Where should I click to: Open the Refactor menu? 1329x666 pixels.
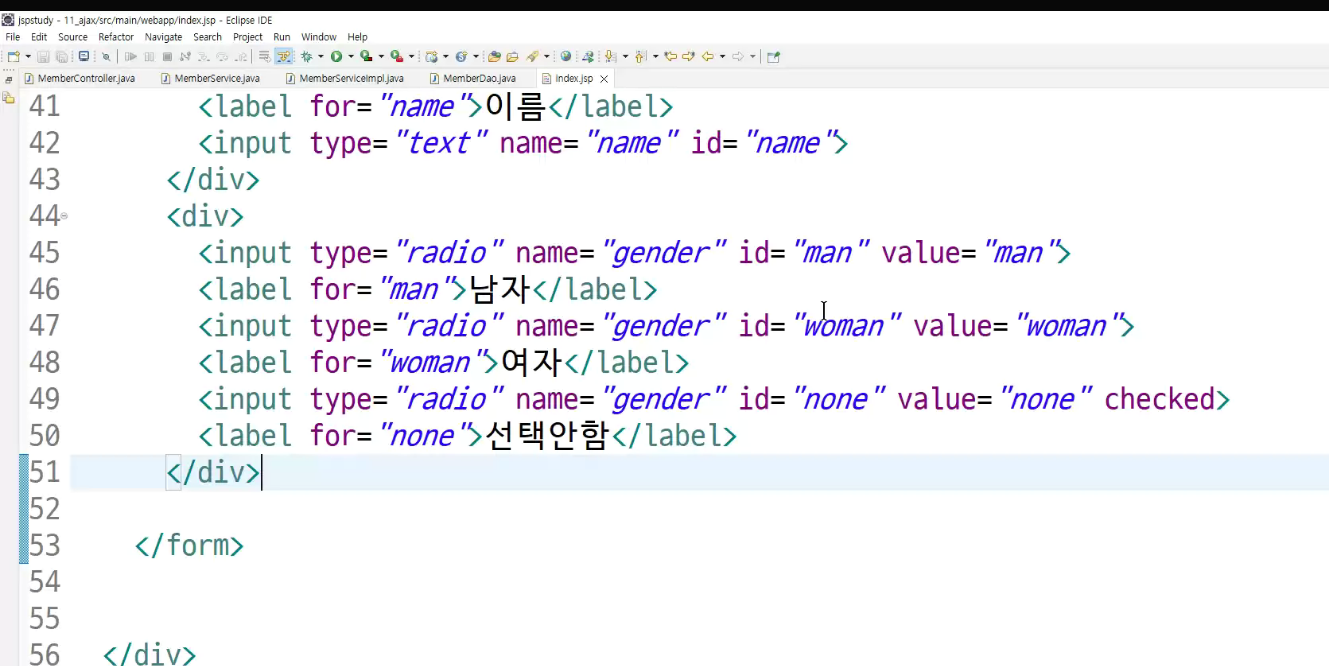pos(116,37)
